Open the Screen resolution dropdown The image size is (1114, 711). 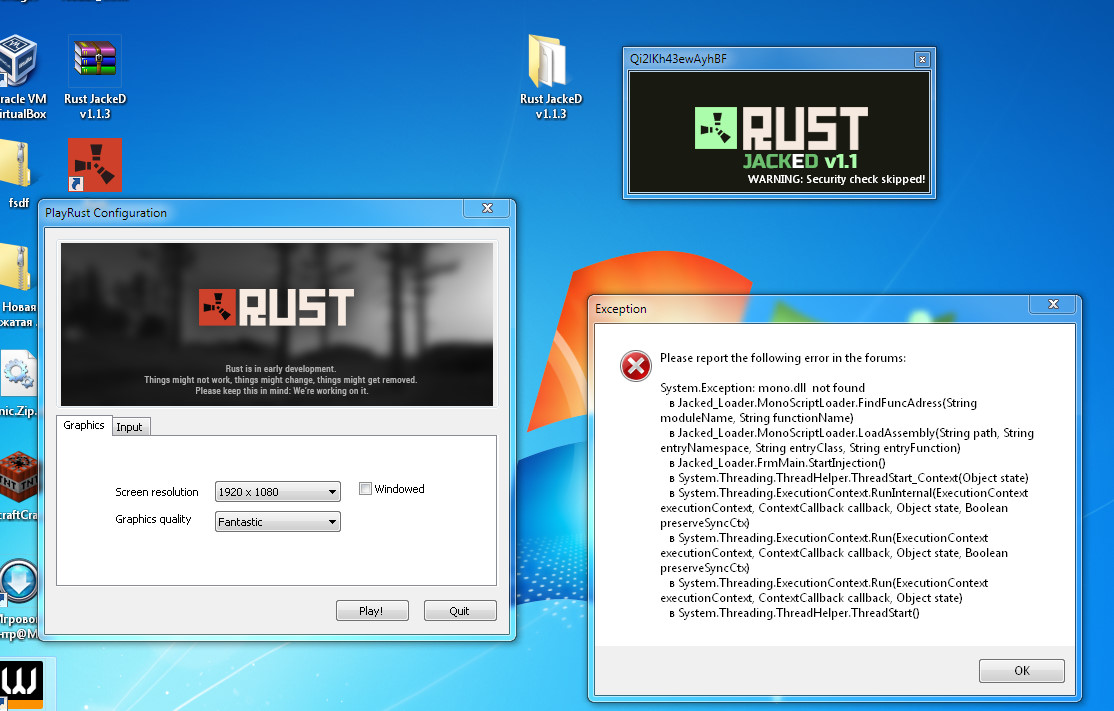(278, 492)
